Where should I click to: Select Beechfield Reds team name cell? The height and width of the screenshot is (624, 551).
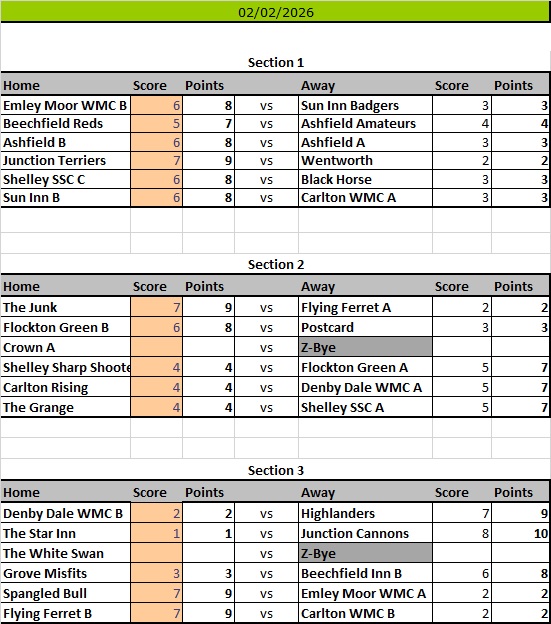coord(66,124)
